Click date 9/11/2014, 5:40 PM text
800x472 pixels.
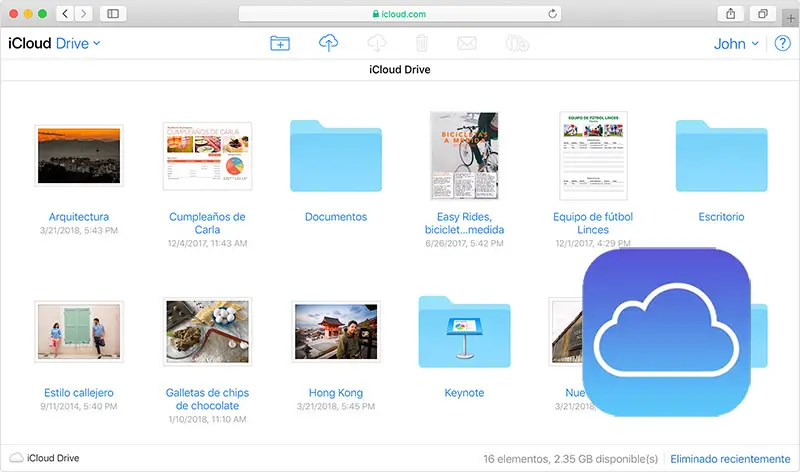click(x=79, y=407)
